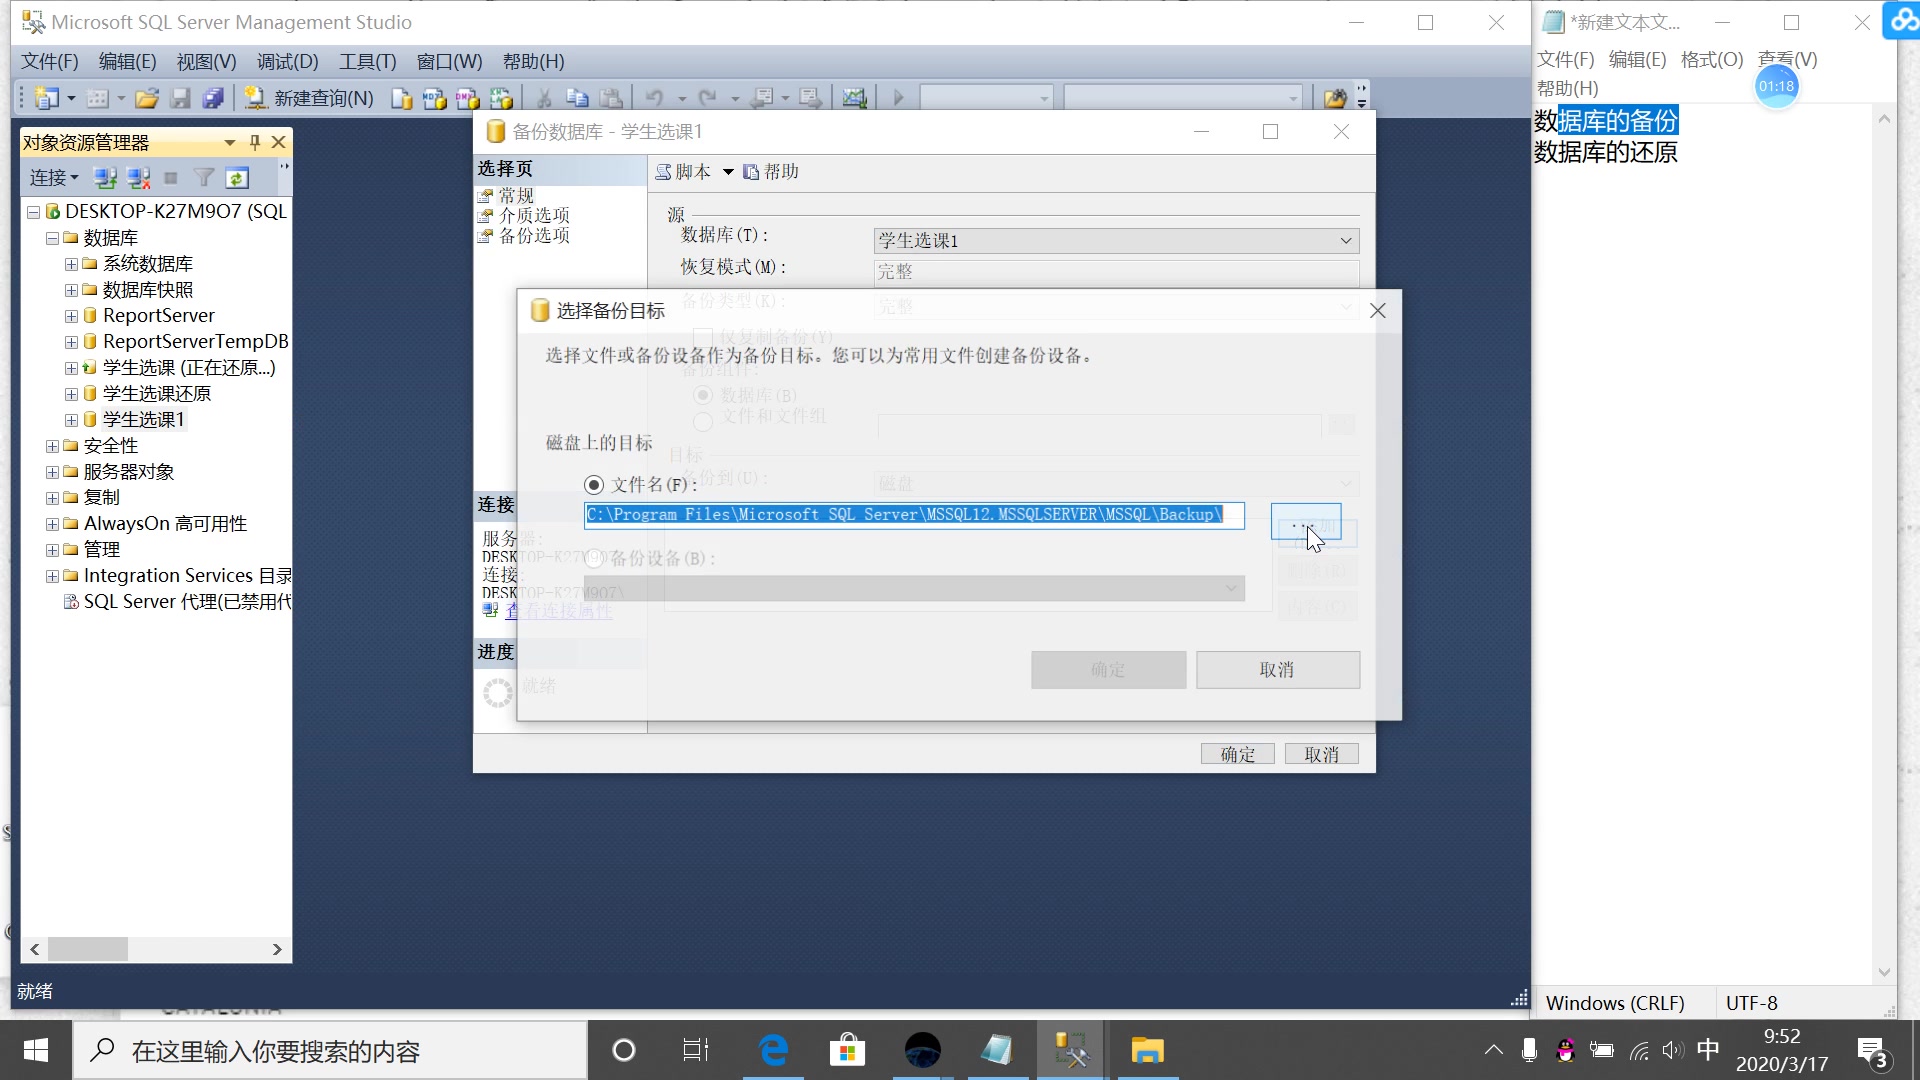Click the XMLA query icon
Viewport: 1920px width, 1080px height.
(501, 98)
